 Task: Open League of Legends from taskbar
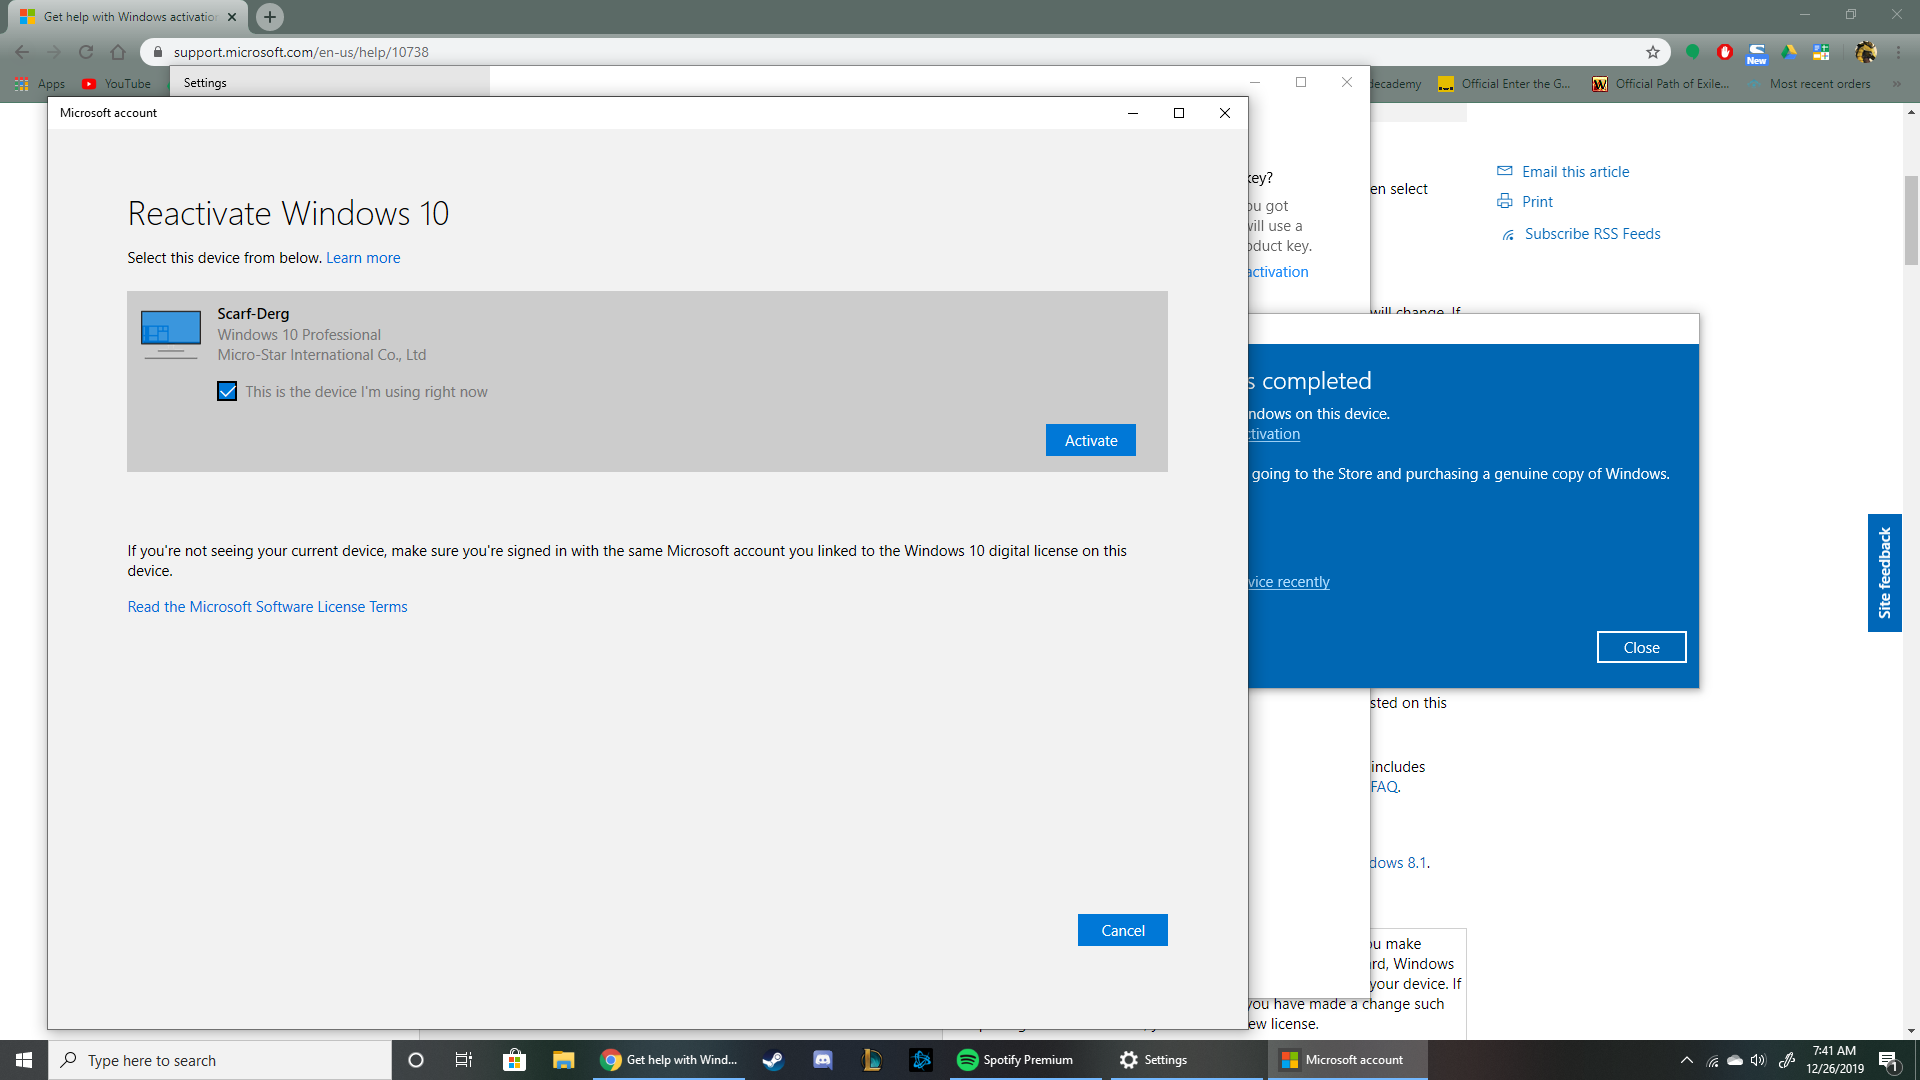coord(872,1060)
